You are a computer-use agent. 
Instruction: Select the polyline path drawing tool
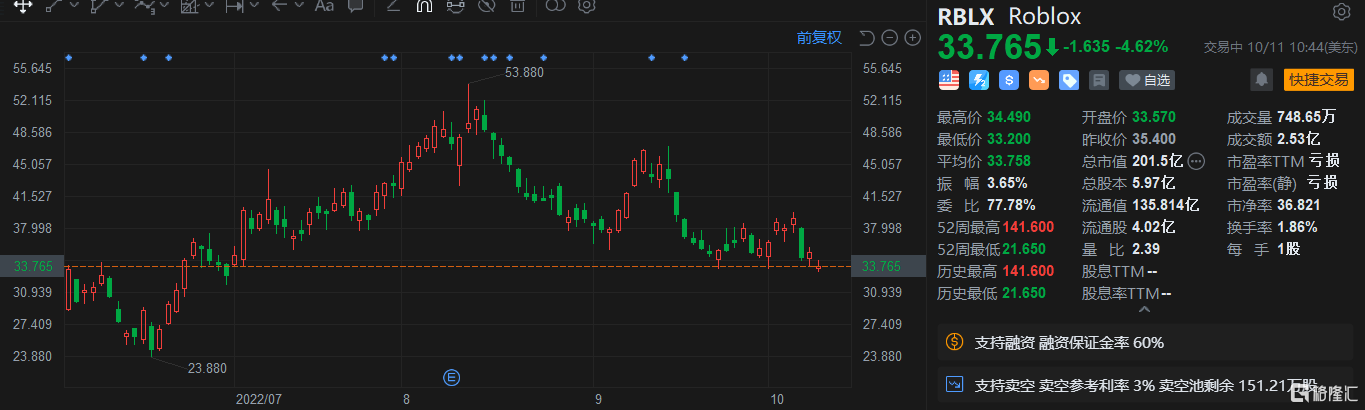coord(99,6)
